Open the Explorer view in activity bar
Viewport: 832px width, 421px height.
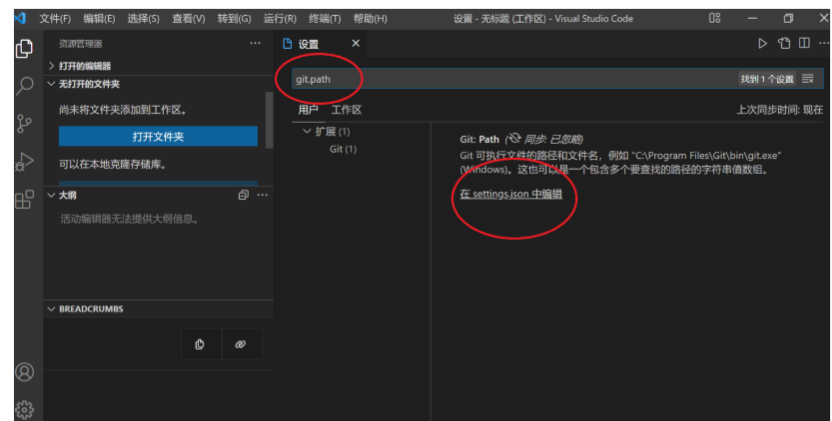click(x=24, y=49)
